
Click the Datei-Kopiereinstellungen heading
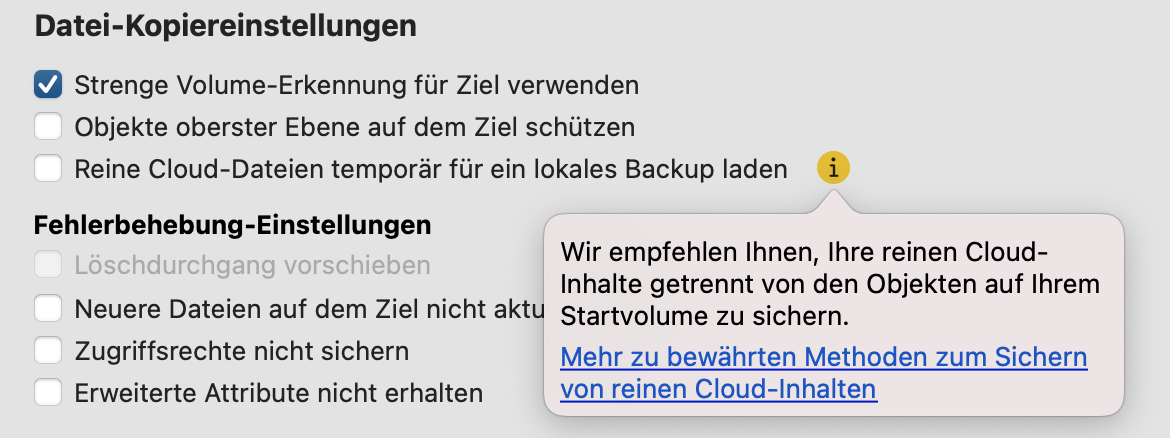click(226, 27)
